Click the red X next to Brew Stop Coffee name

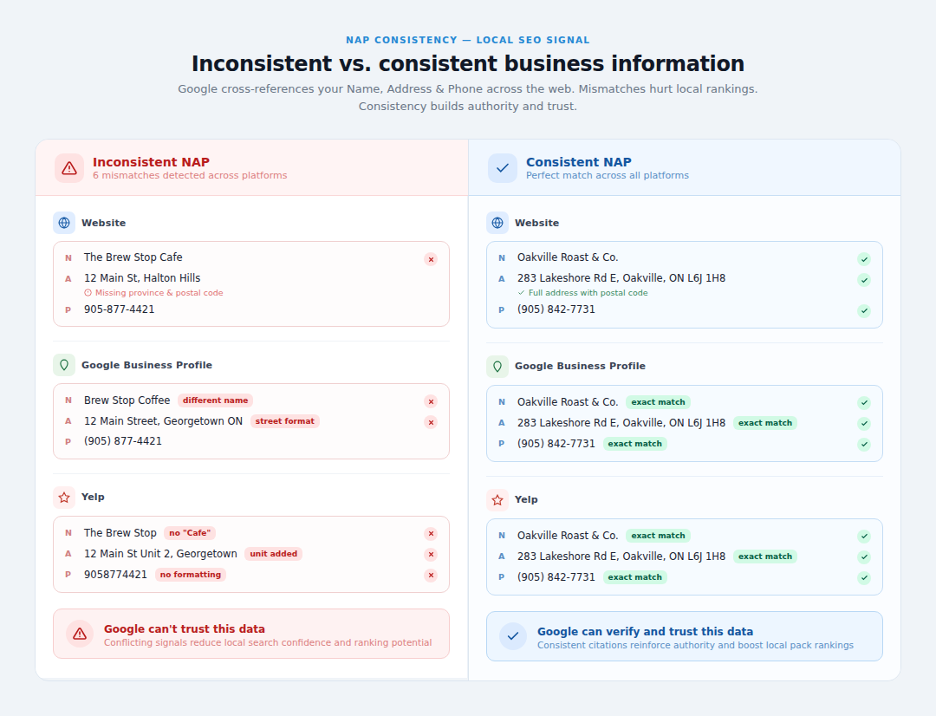431,401
